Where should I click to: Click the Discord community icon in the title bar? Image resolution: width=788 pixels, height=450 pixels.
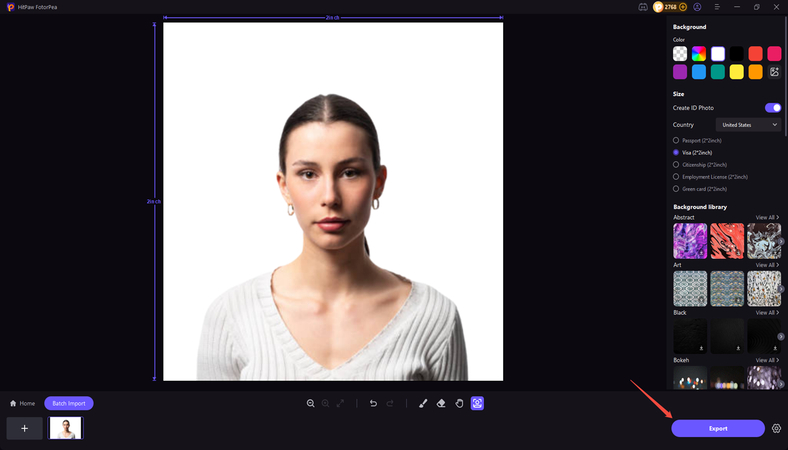643,7
